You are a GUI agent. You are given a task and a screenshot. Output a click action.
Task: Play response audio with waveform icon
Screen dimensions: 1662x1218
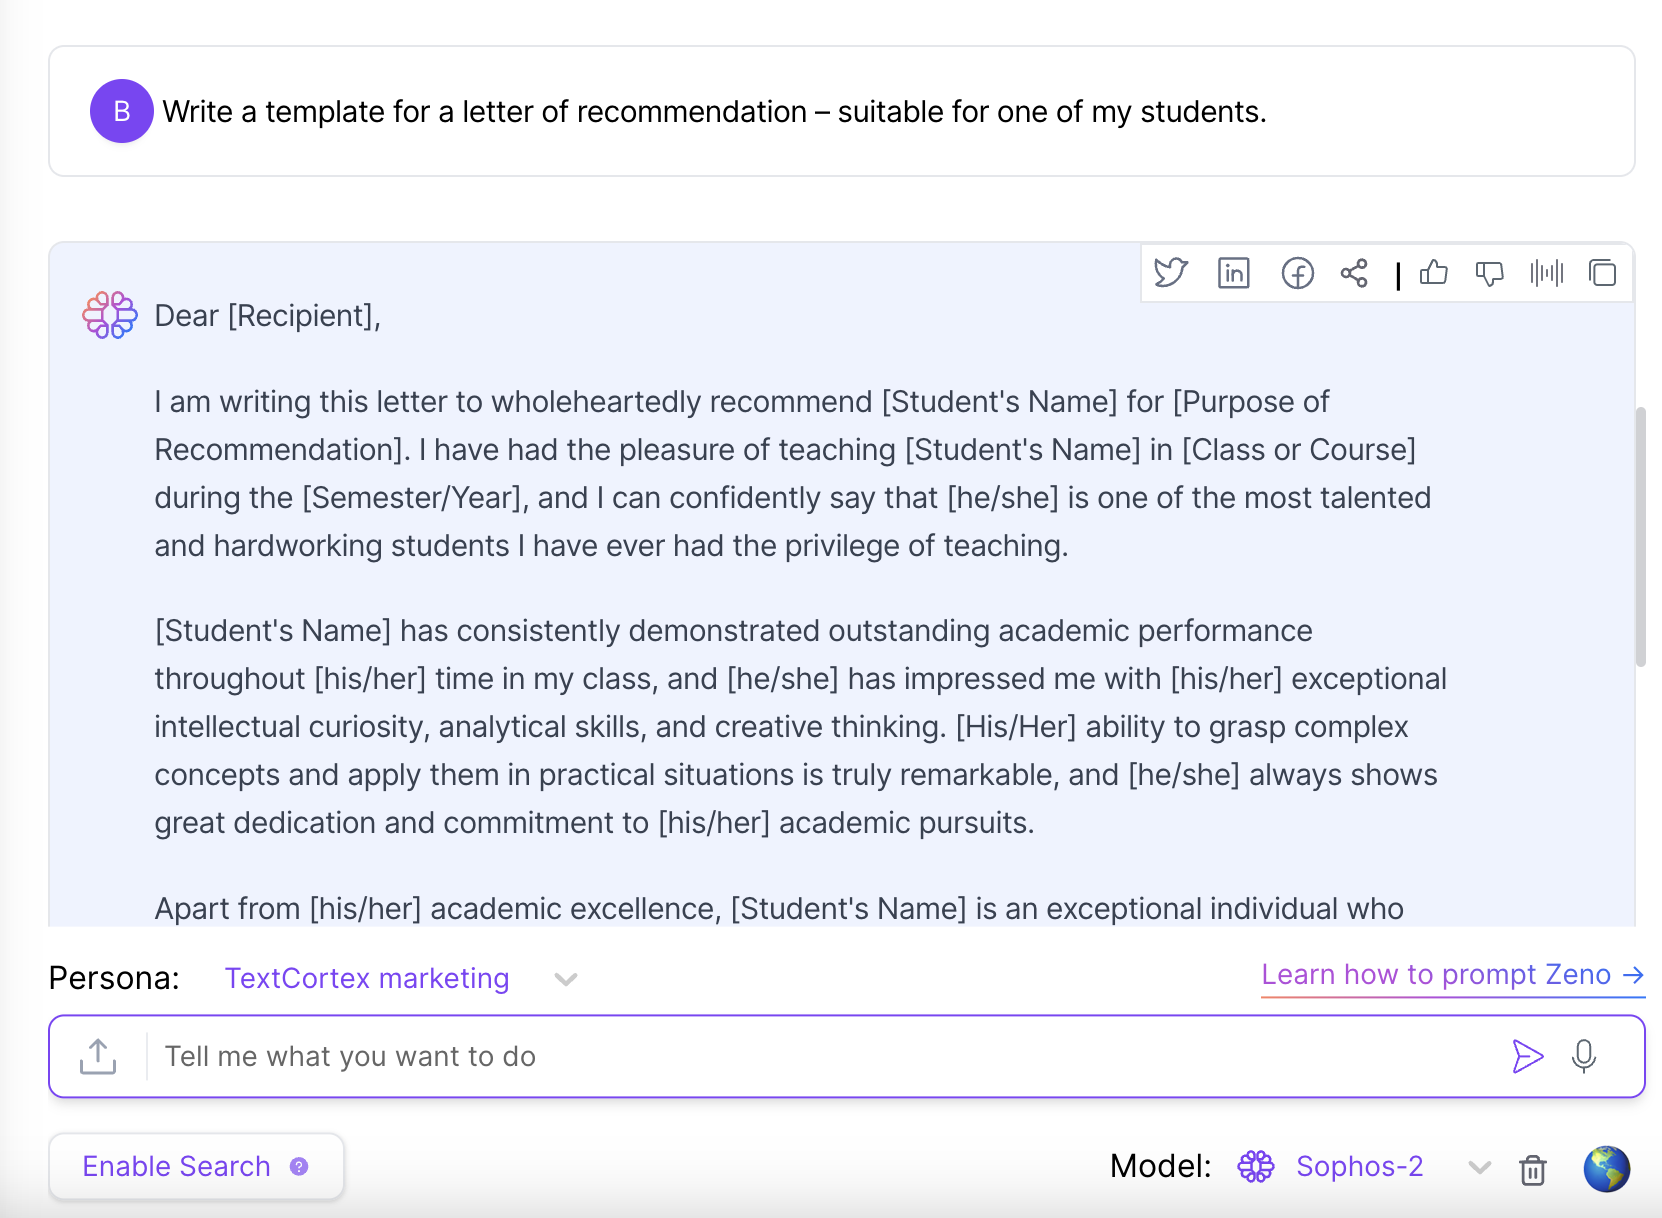click(1547, 273)
